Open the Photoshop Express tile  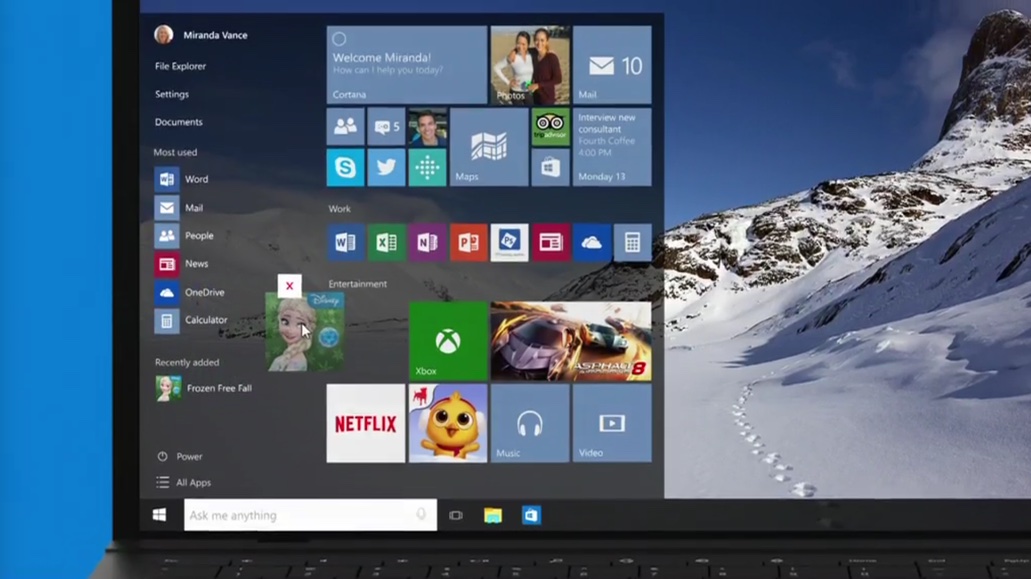pyautogui.click(x=510, y=243)
